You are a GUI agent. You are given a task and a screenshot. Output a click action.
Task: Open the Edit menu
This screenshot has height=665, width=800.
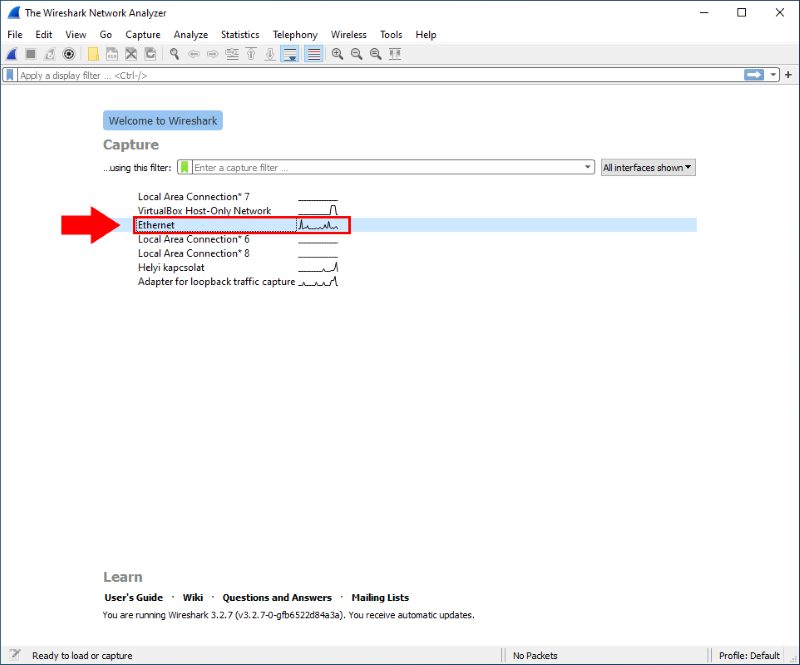[44, 35]
